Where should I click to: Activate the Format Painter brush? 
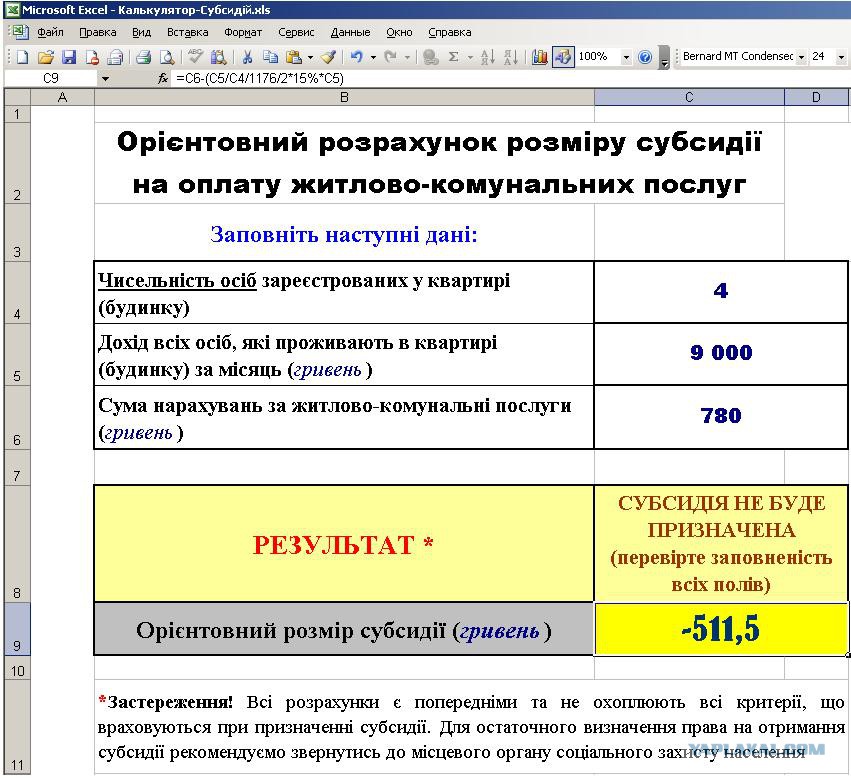(328, 57)
